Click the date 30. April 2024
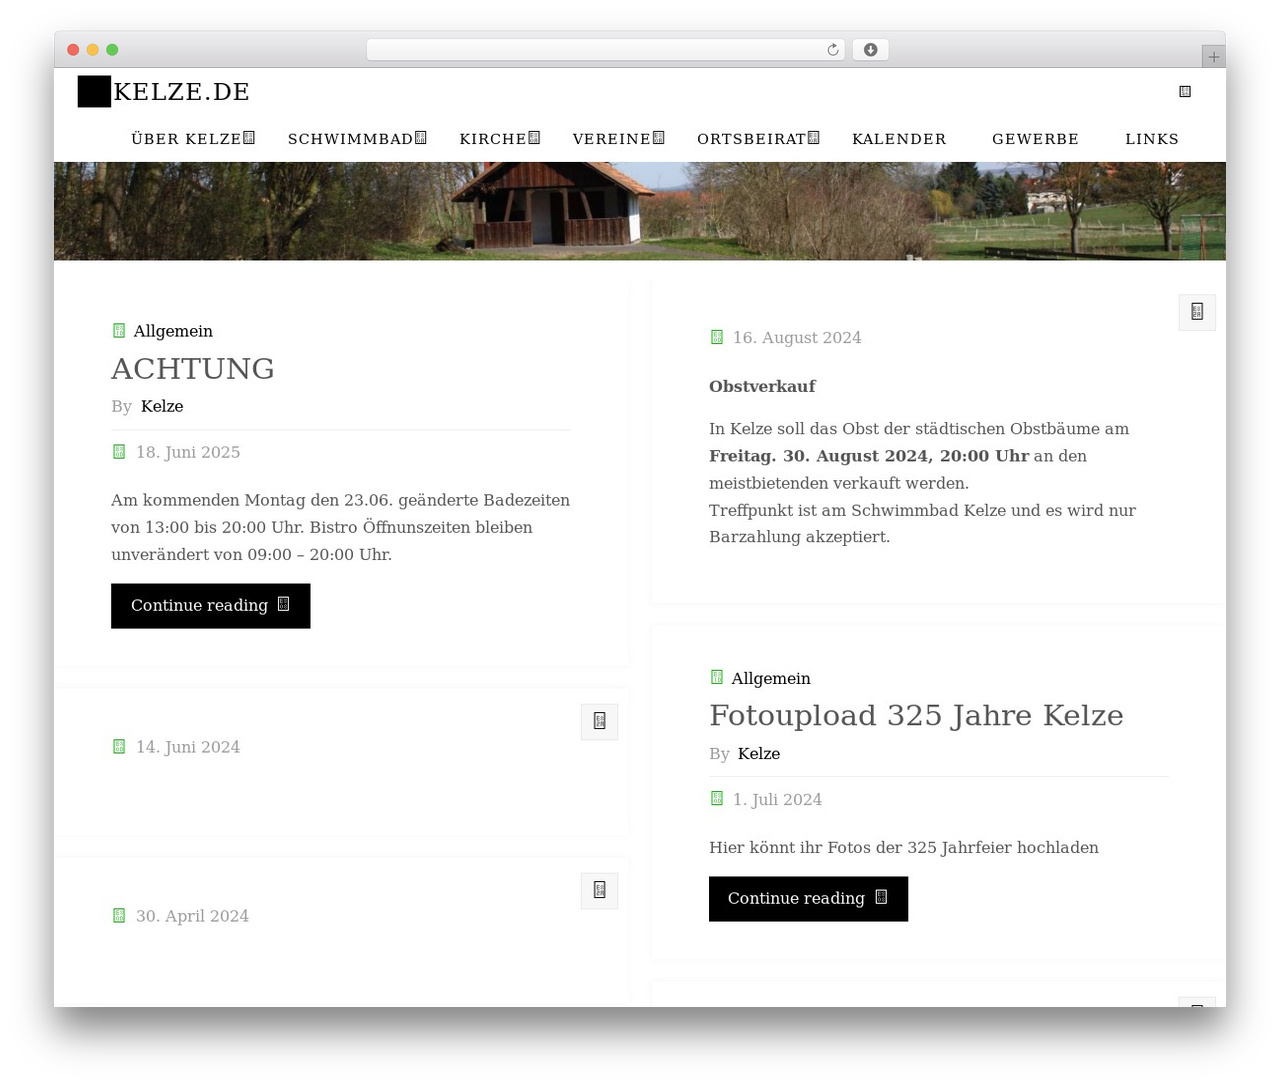Image resolution: width=1280 pixels, height=1084 pixels. coord(192,916)
